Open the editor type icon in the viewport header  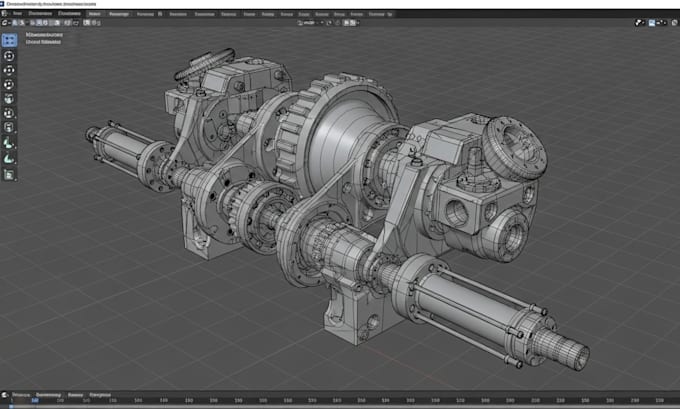(5, 23)
